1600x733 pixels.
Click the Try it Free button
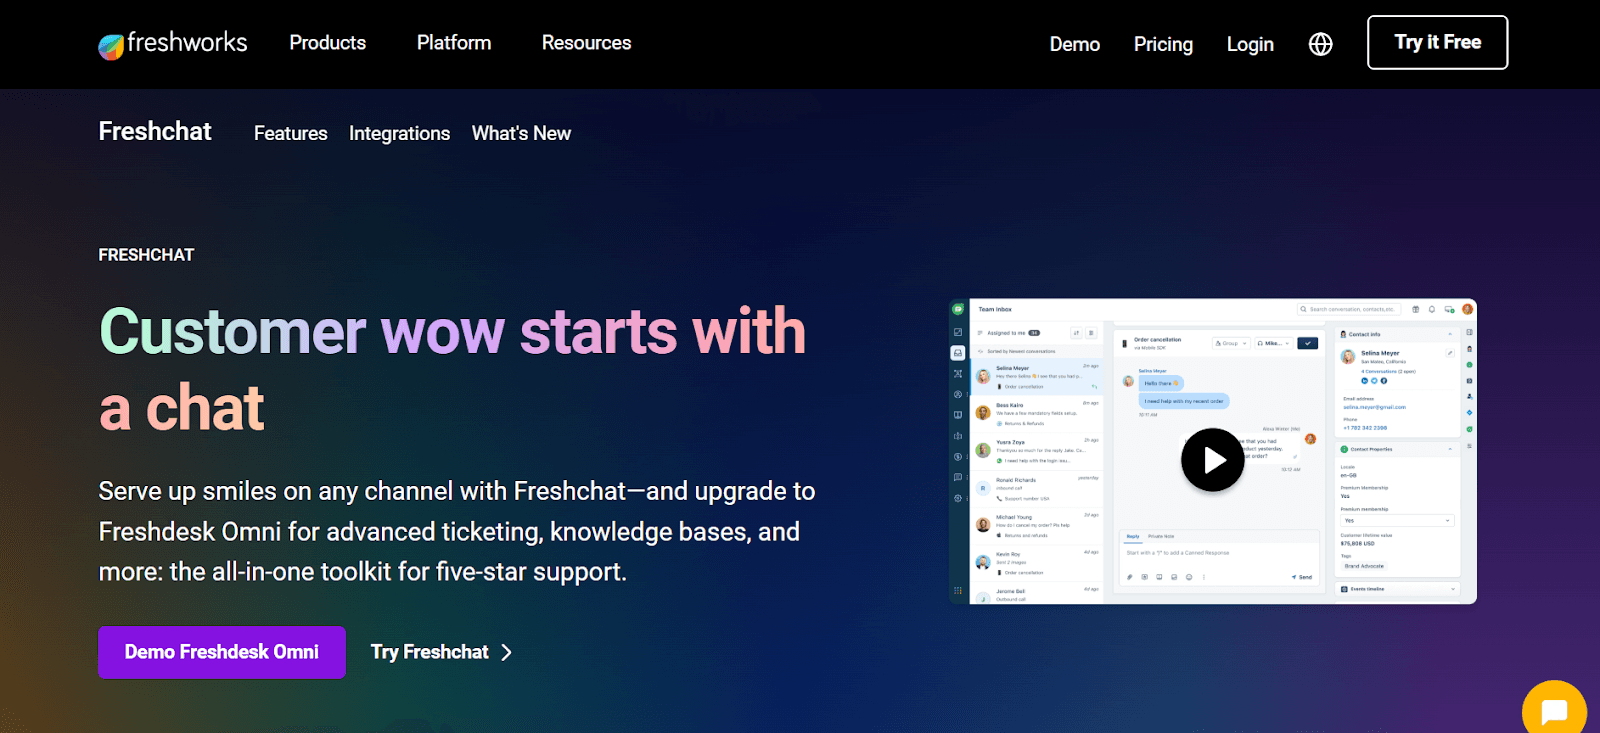click(x=1437, y=42)
